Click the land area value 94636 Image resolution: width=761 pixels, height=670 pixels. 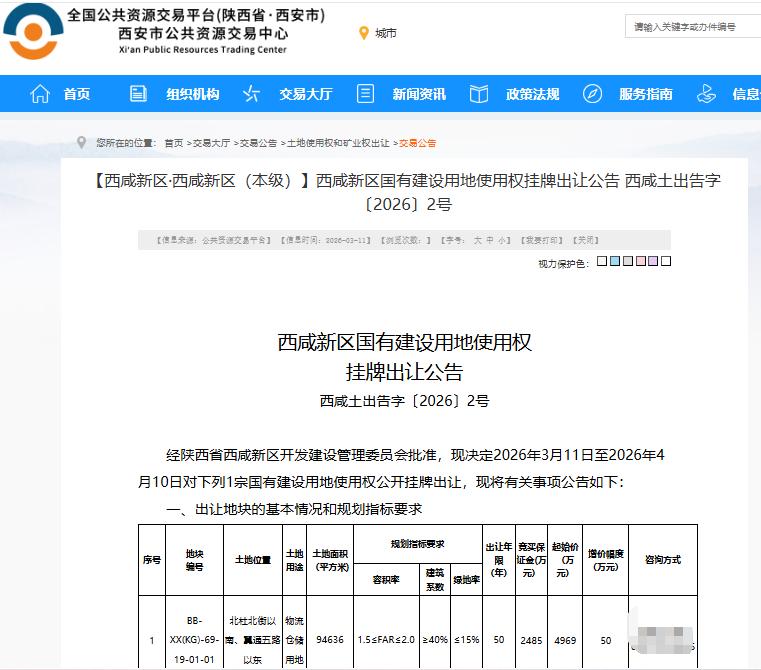point(330,640)
